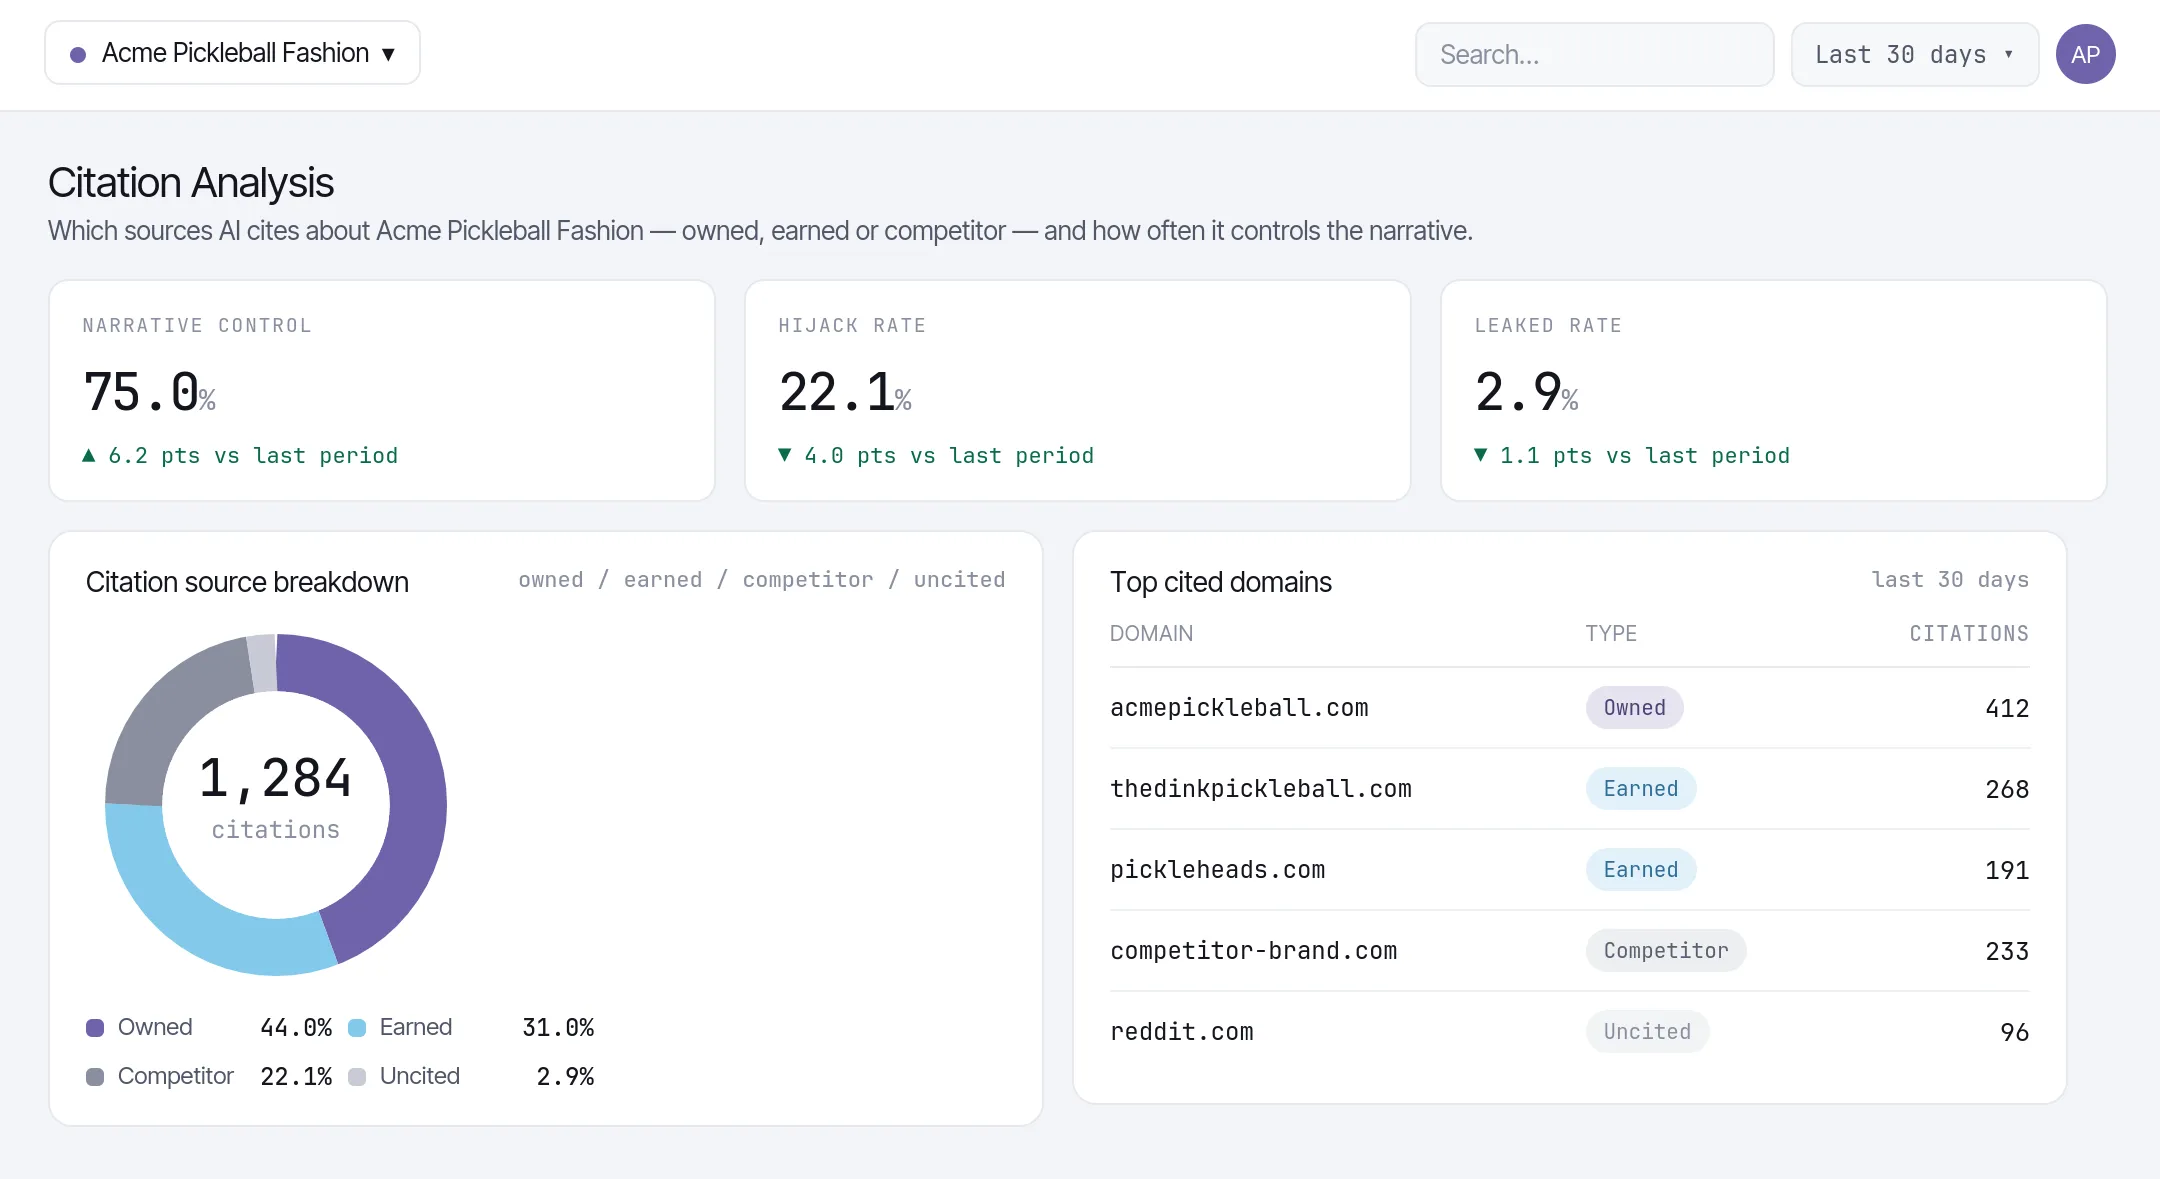
Task: Click the Top cited domains title
Action: tap(1221, 582)
